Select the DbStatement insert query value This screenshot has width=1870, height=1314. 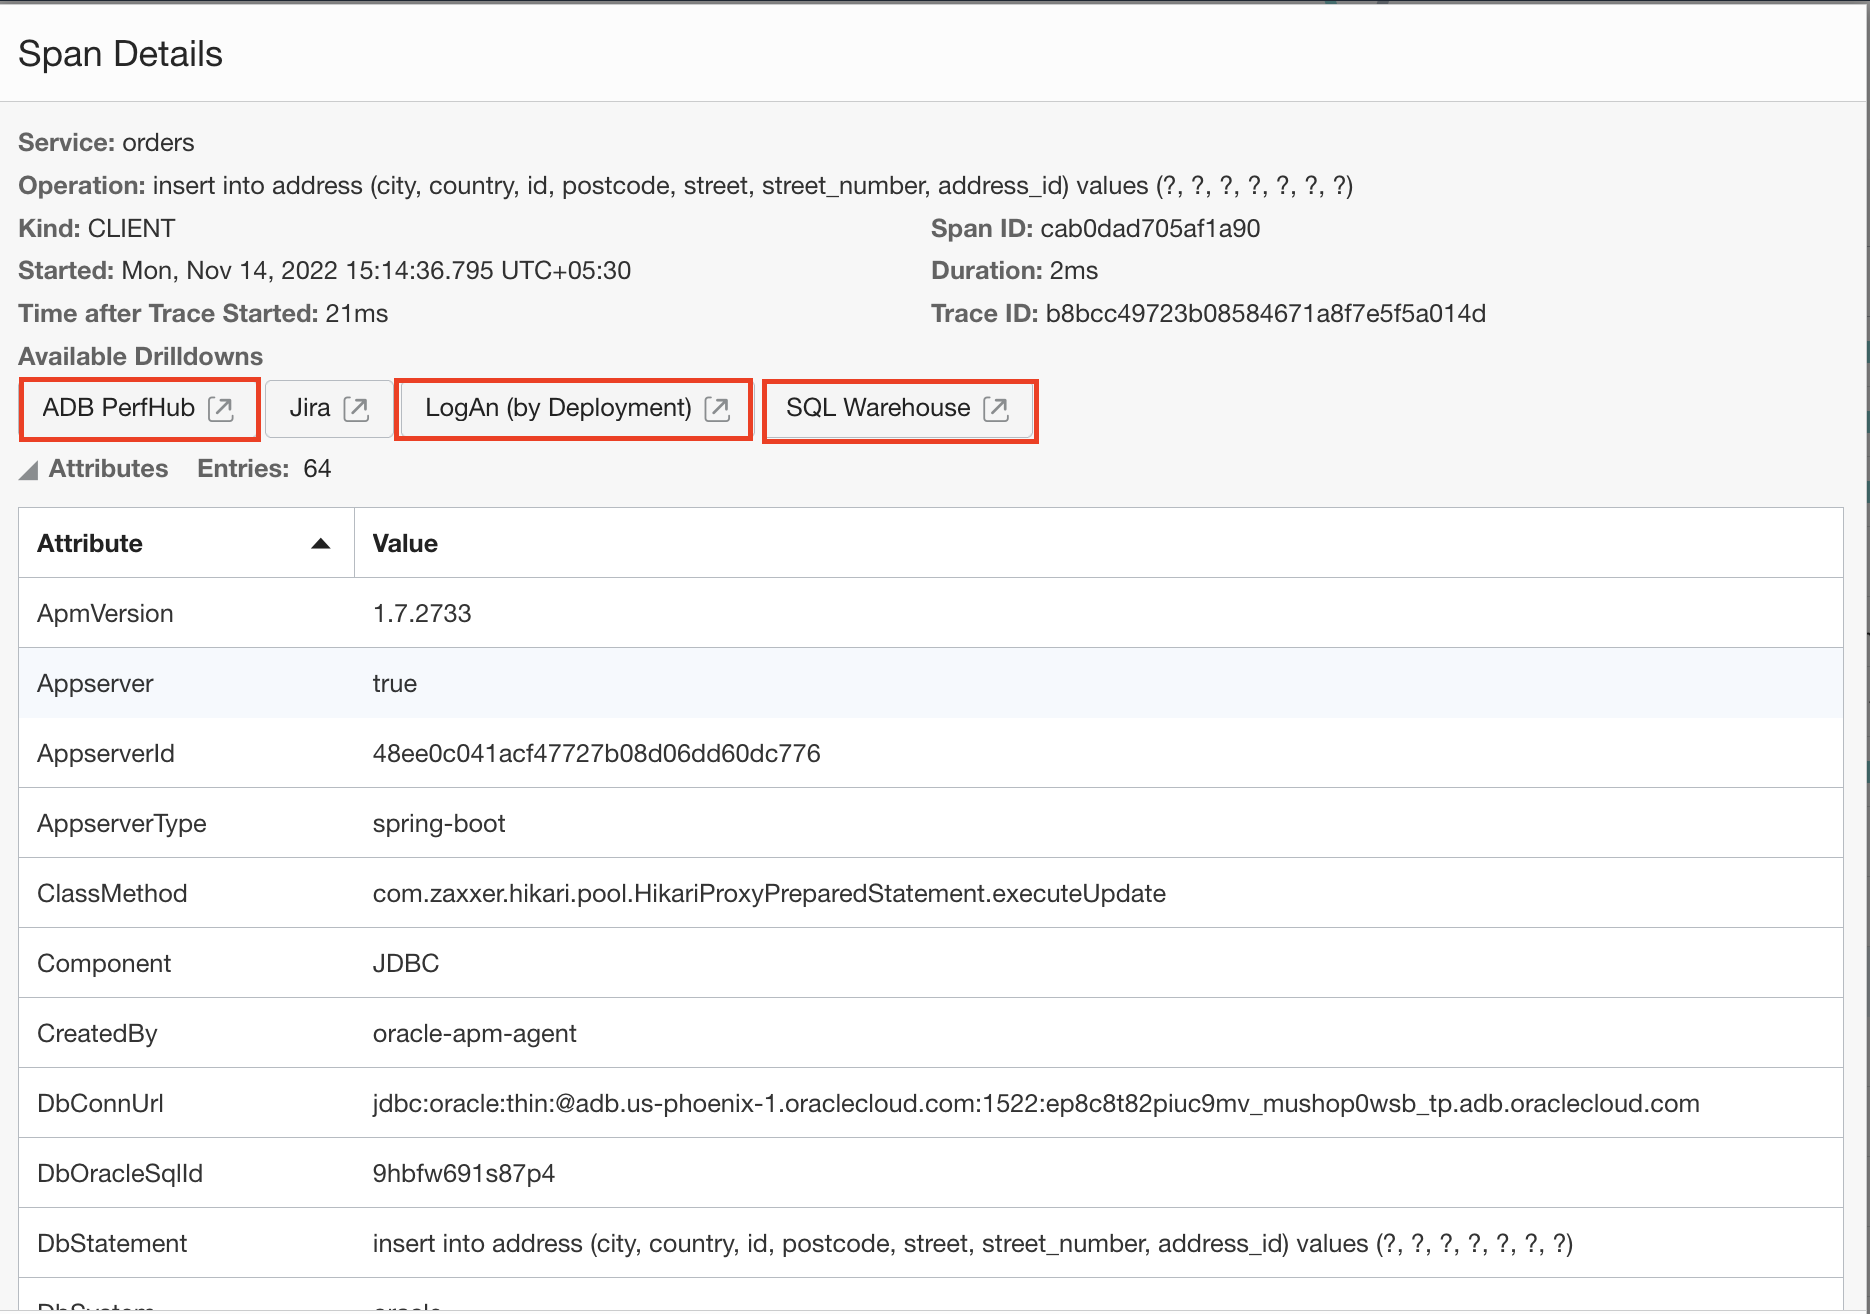click(x=972, y=1244)
